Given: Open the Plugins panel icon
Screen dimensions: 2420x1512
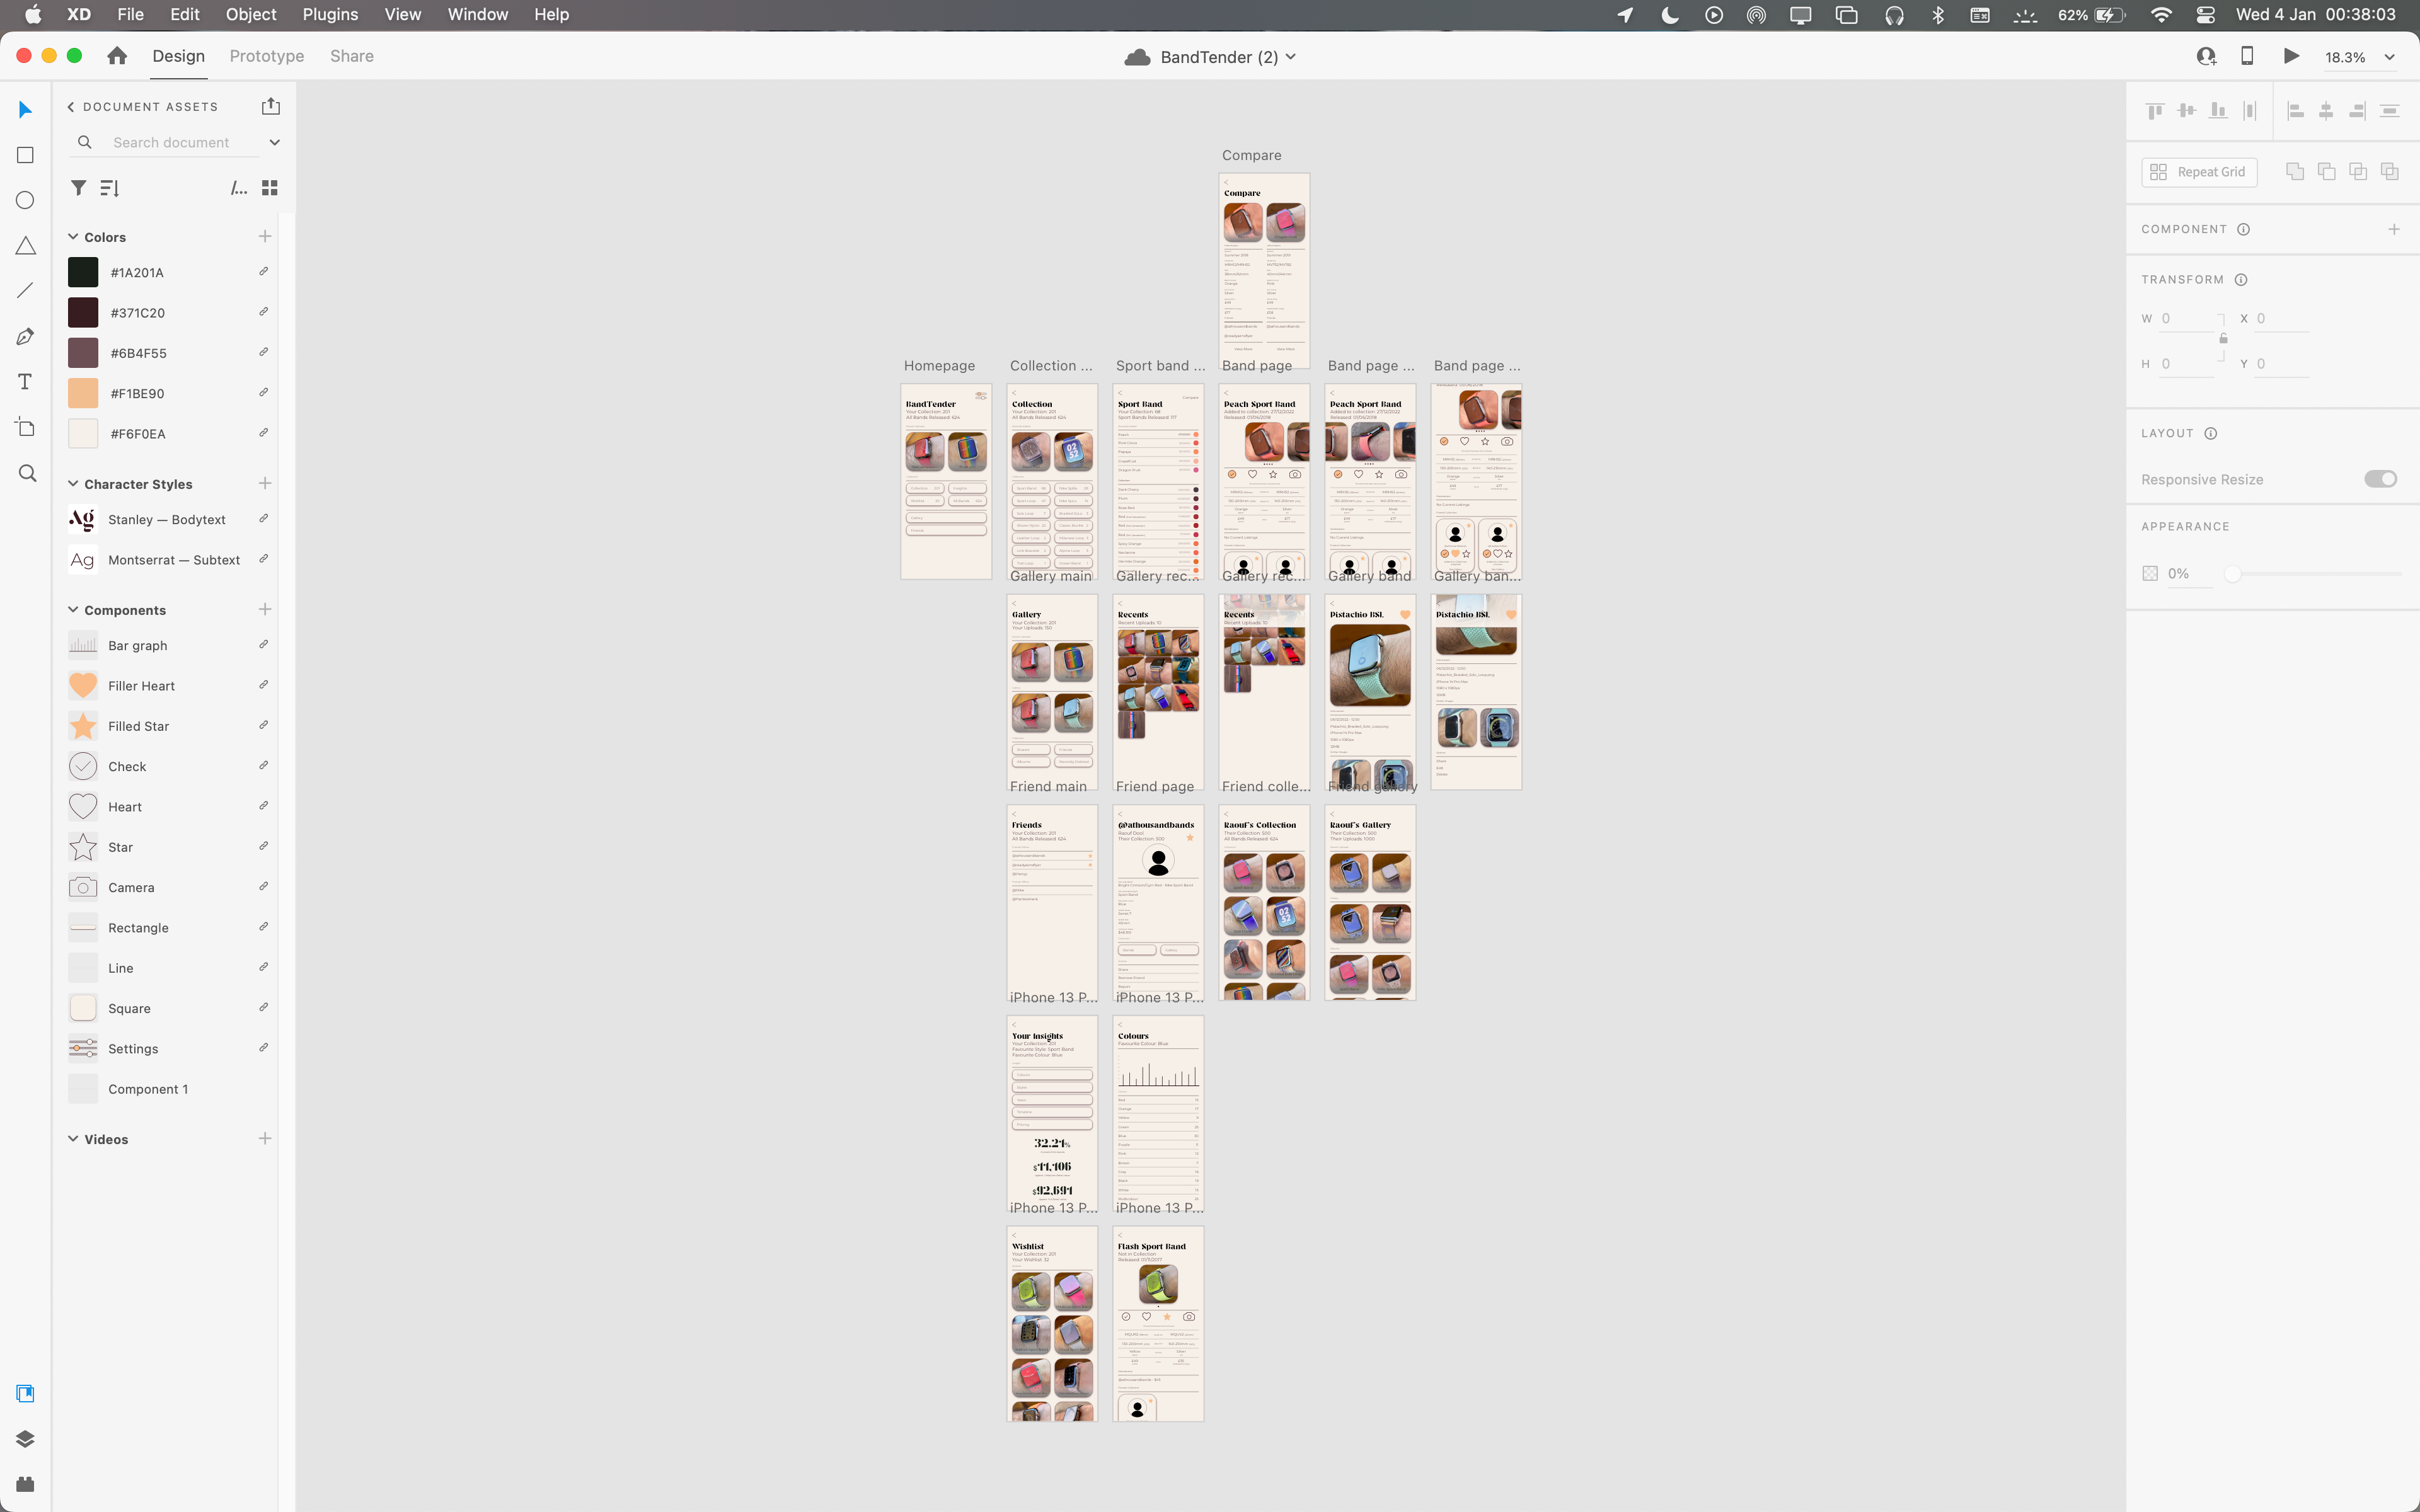Looking at the screenshot, I should click(26, 1484).
